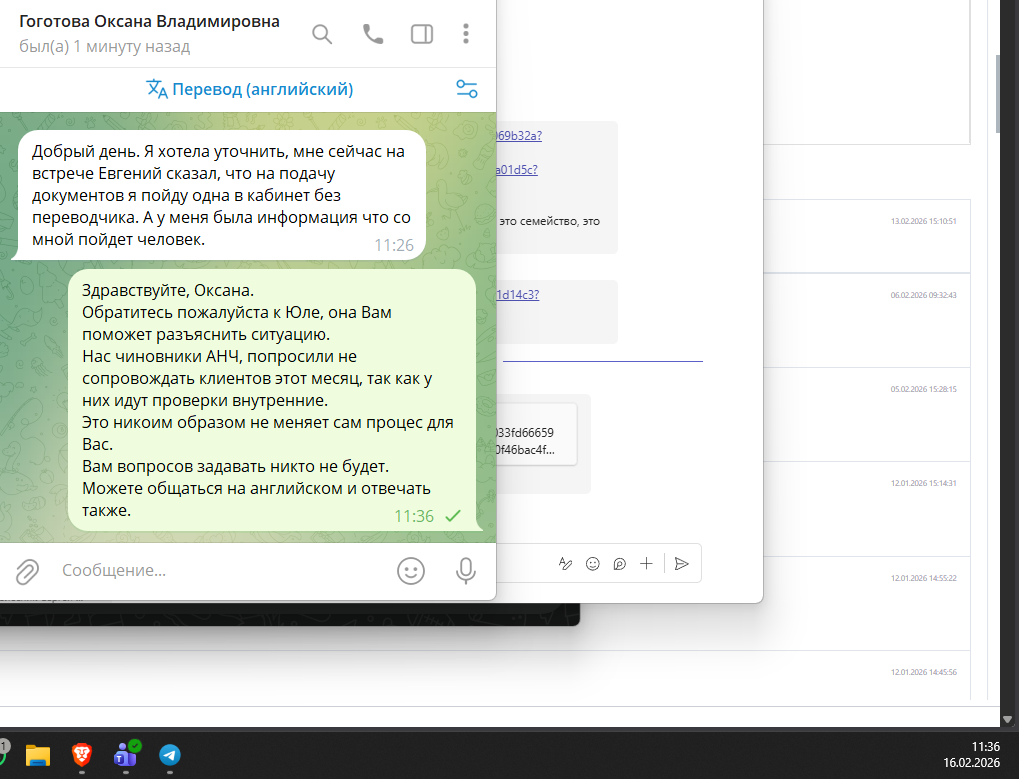
Task: Call Гоготова Оксана Владимировна
Action: point(372,34)
